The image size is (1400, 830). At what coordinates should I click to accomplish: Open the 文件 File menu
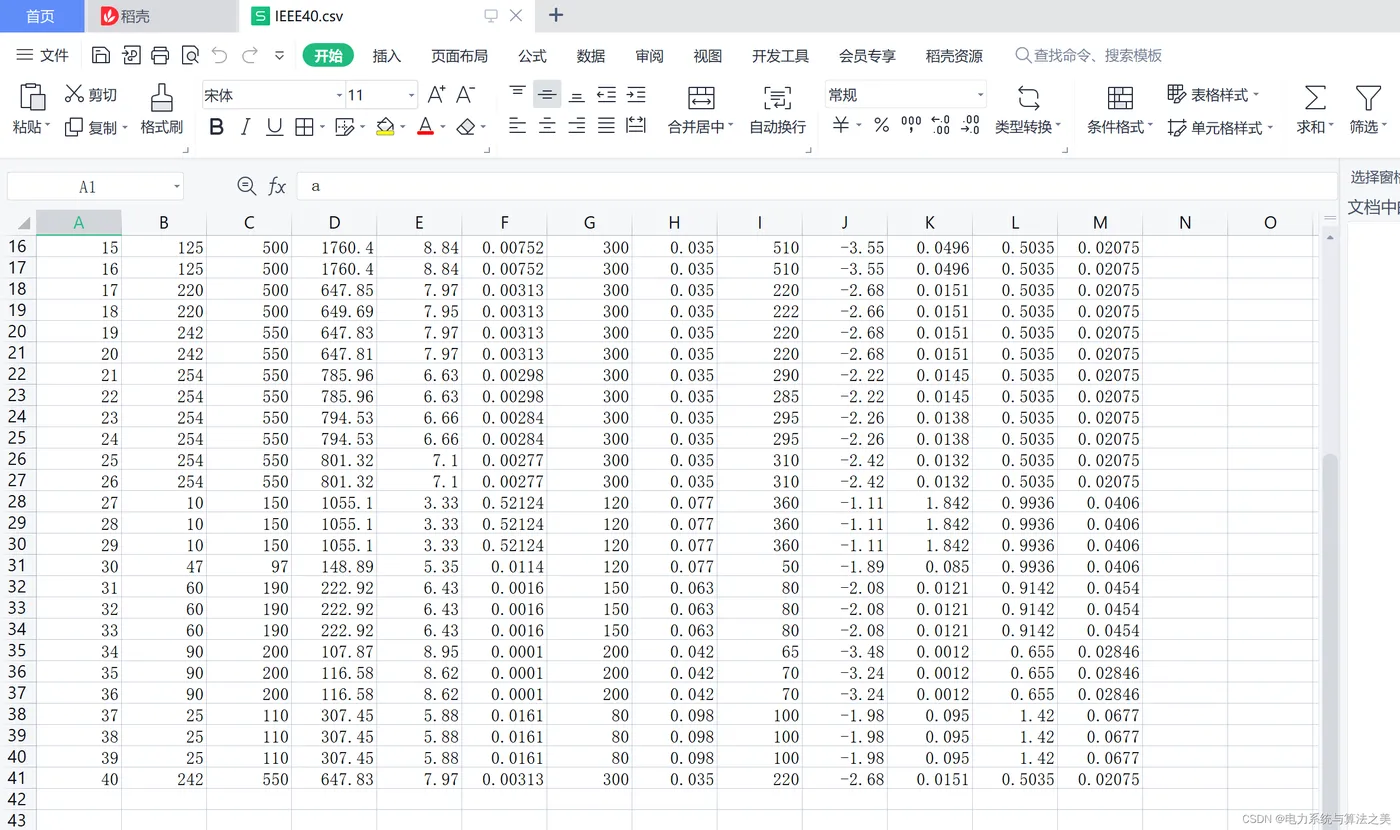point(43,55)
